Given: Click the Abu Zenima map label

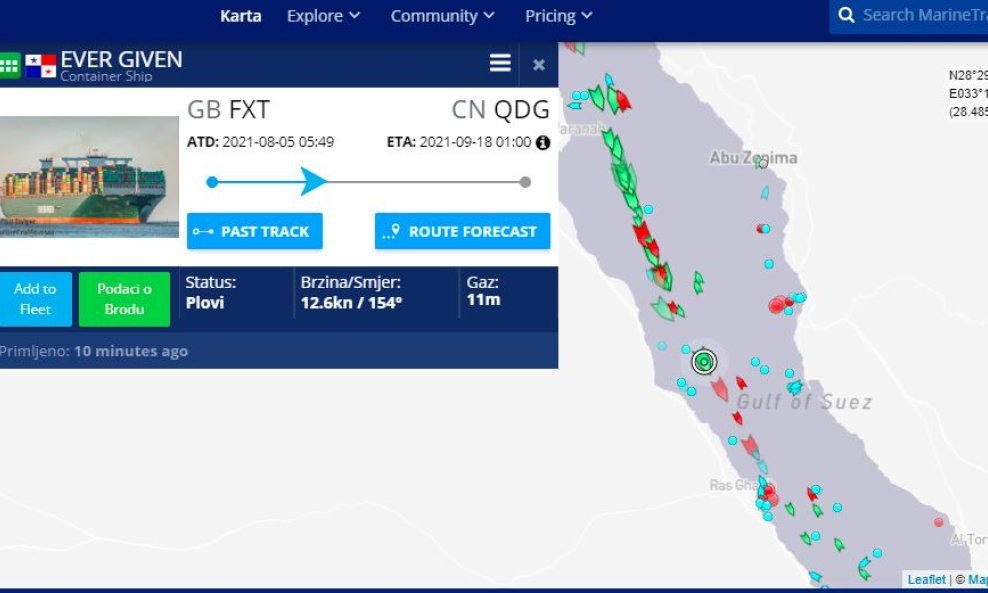Looking at the screenshot, I should (x=754, y=158).
